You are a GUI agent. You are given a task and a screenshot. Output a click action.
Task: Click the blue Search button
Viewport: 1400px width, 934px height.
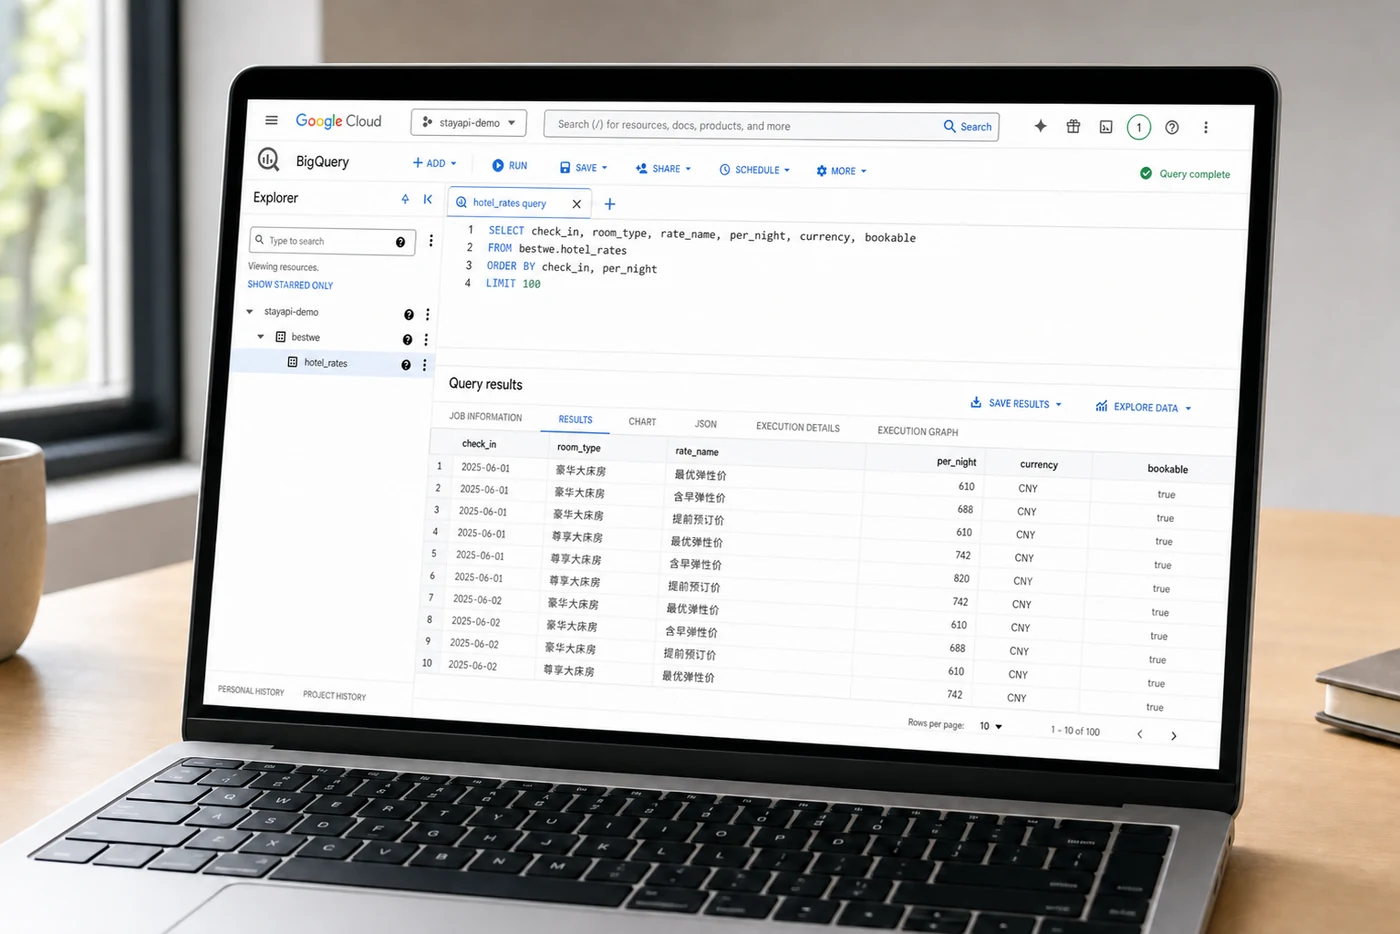[968, 127]
